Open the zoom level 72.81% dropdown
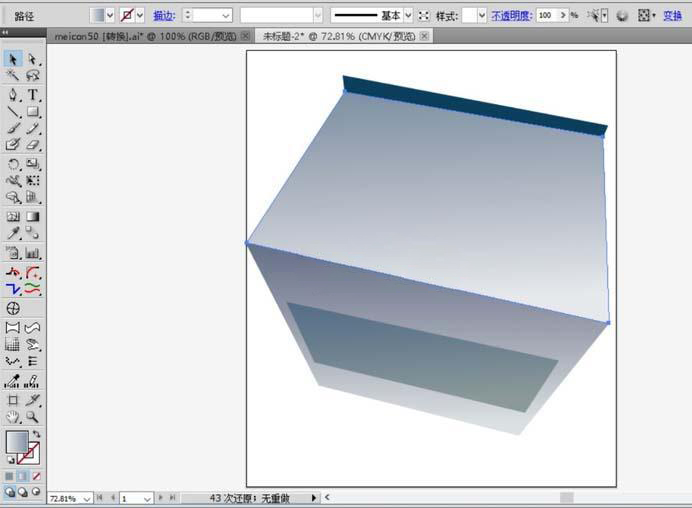 coord(87,498)
